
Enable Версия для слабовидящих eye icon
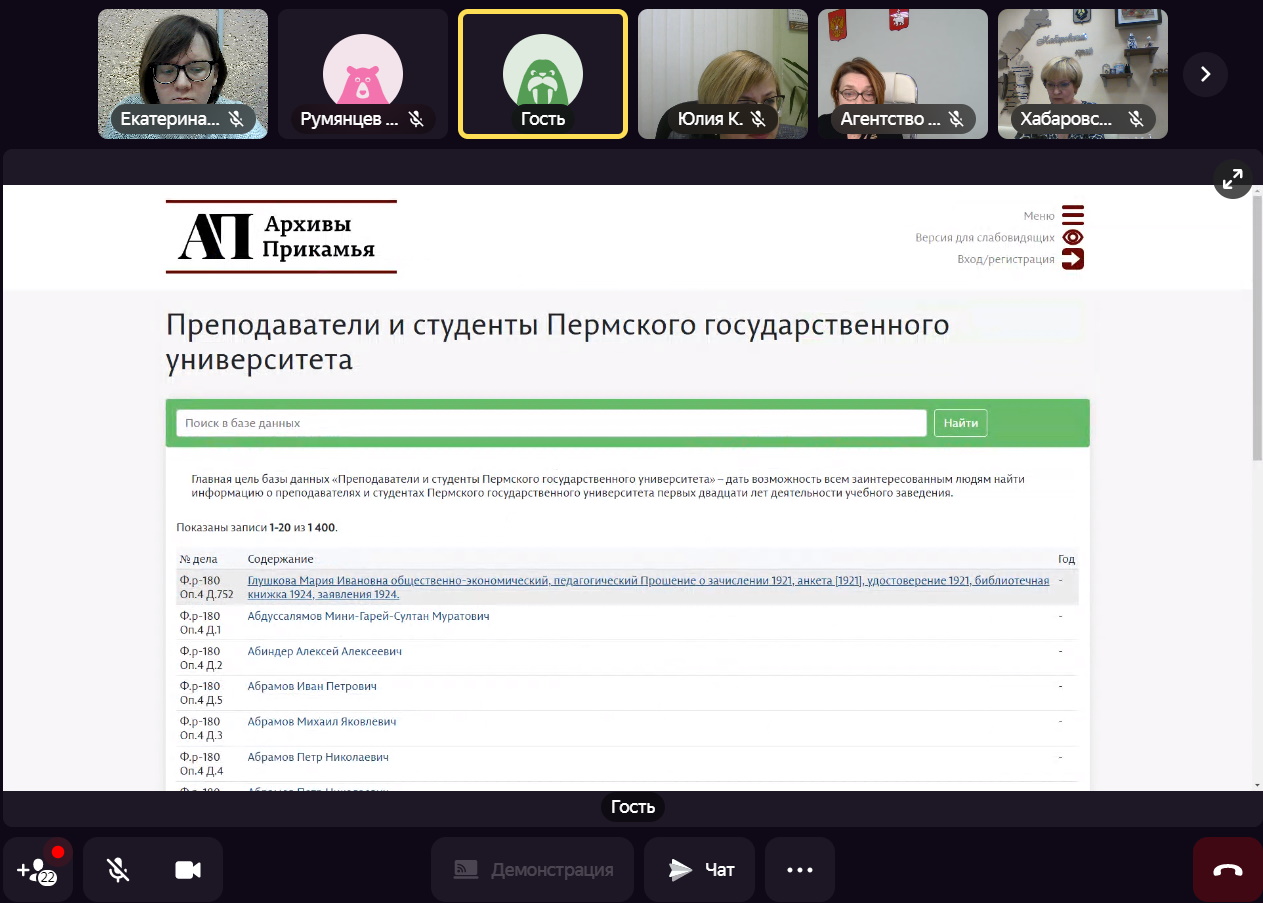tap(1072, 238)
